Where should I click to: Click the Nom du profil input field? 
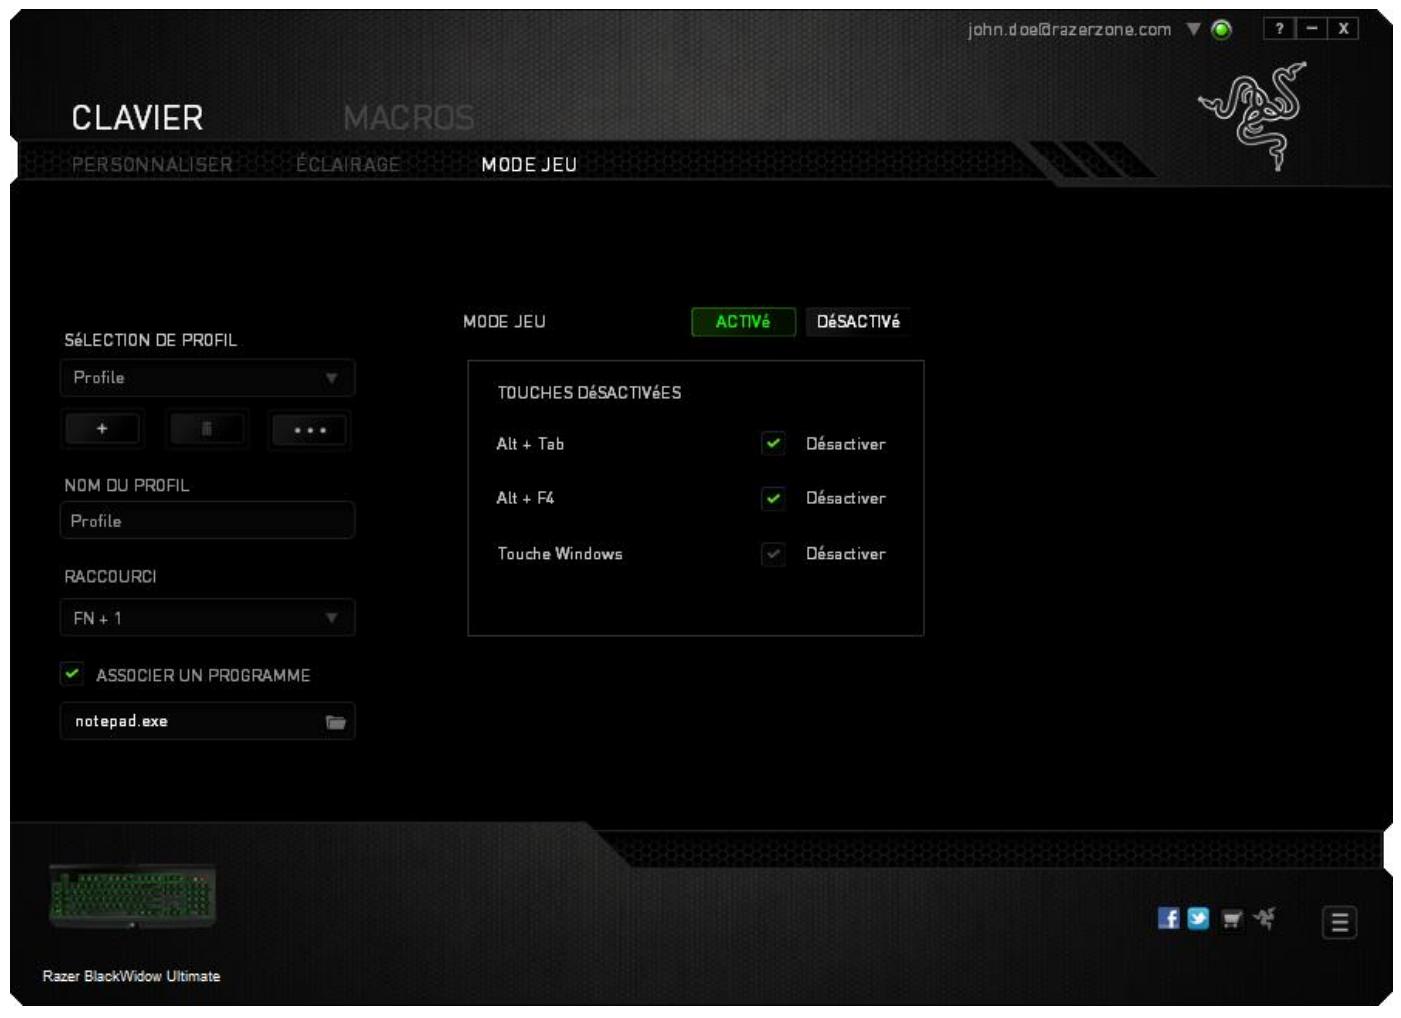coord(208,521)
